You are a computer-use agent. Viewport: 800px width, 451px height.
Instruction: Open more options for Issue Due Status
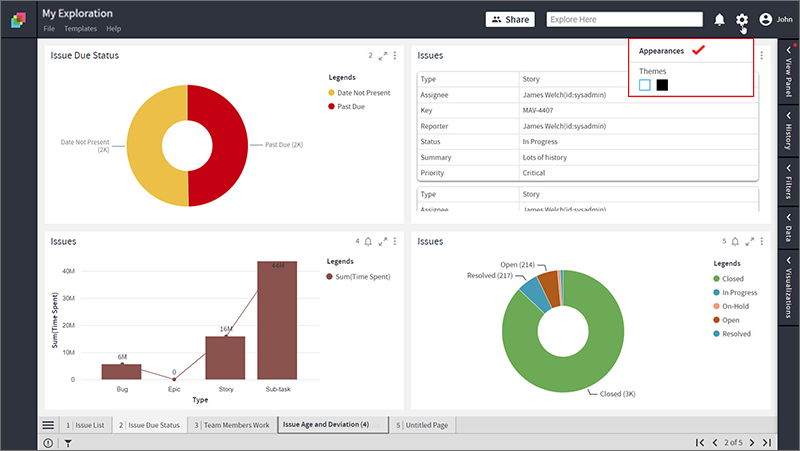pos(395,56)
